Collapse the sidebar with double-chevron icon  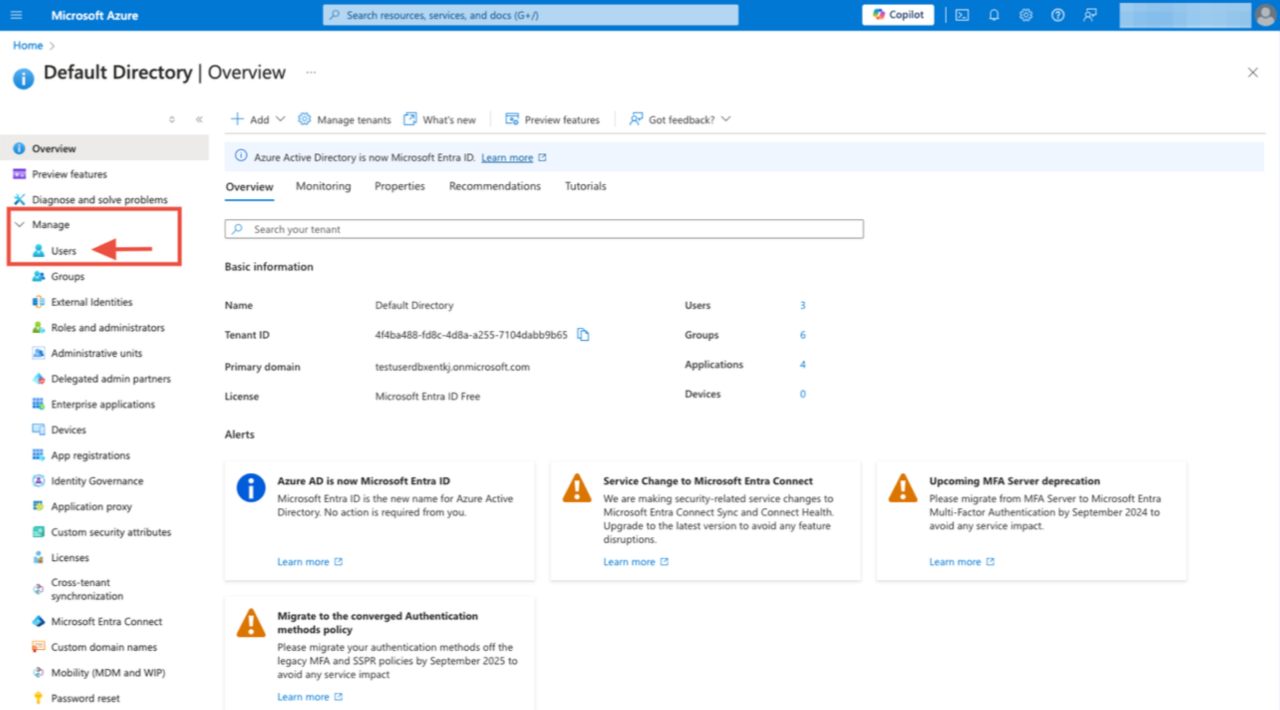coord(199,119)
